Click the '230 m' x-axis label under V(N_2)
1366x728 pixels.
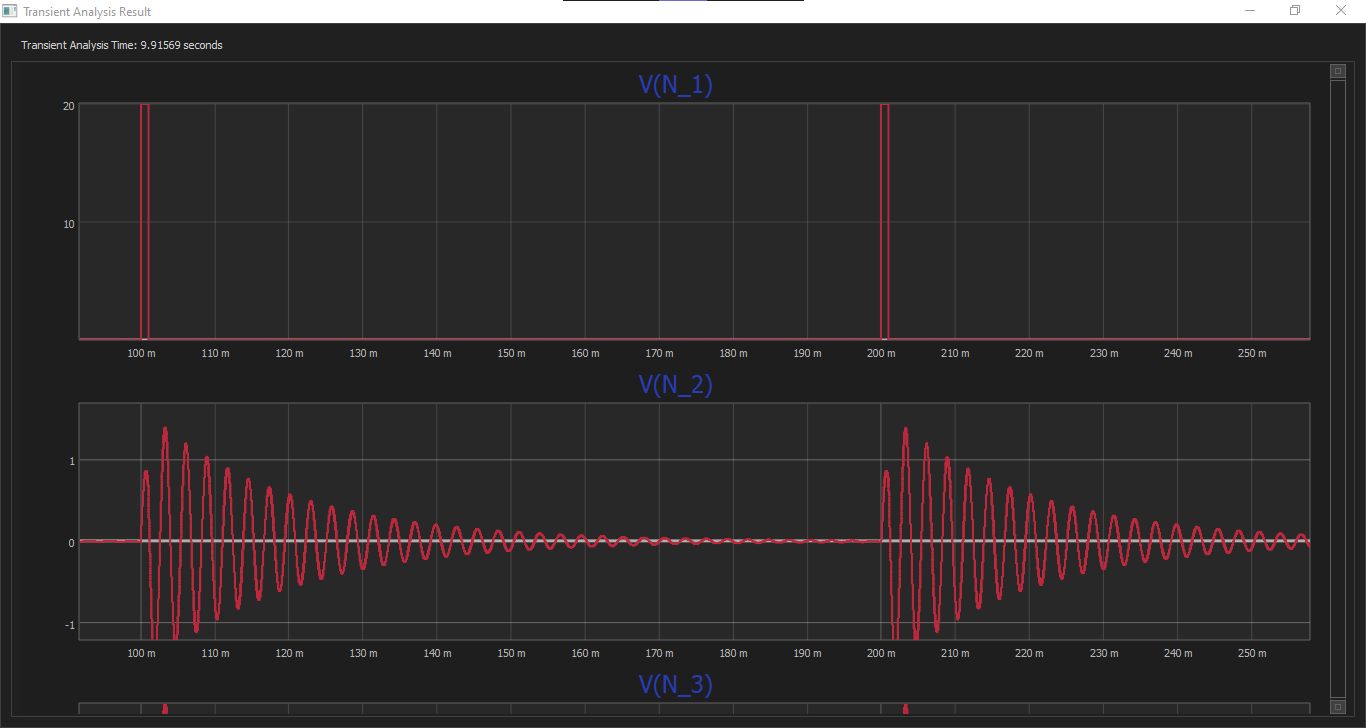coord(1103,653)
